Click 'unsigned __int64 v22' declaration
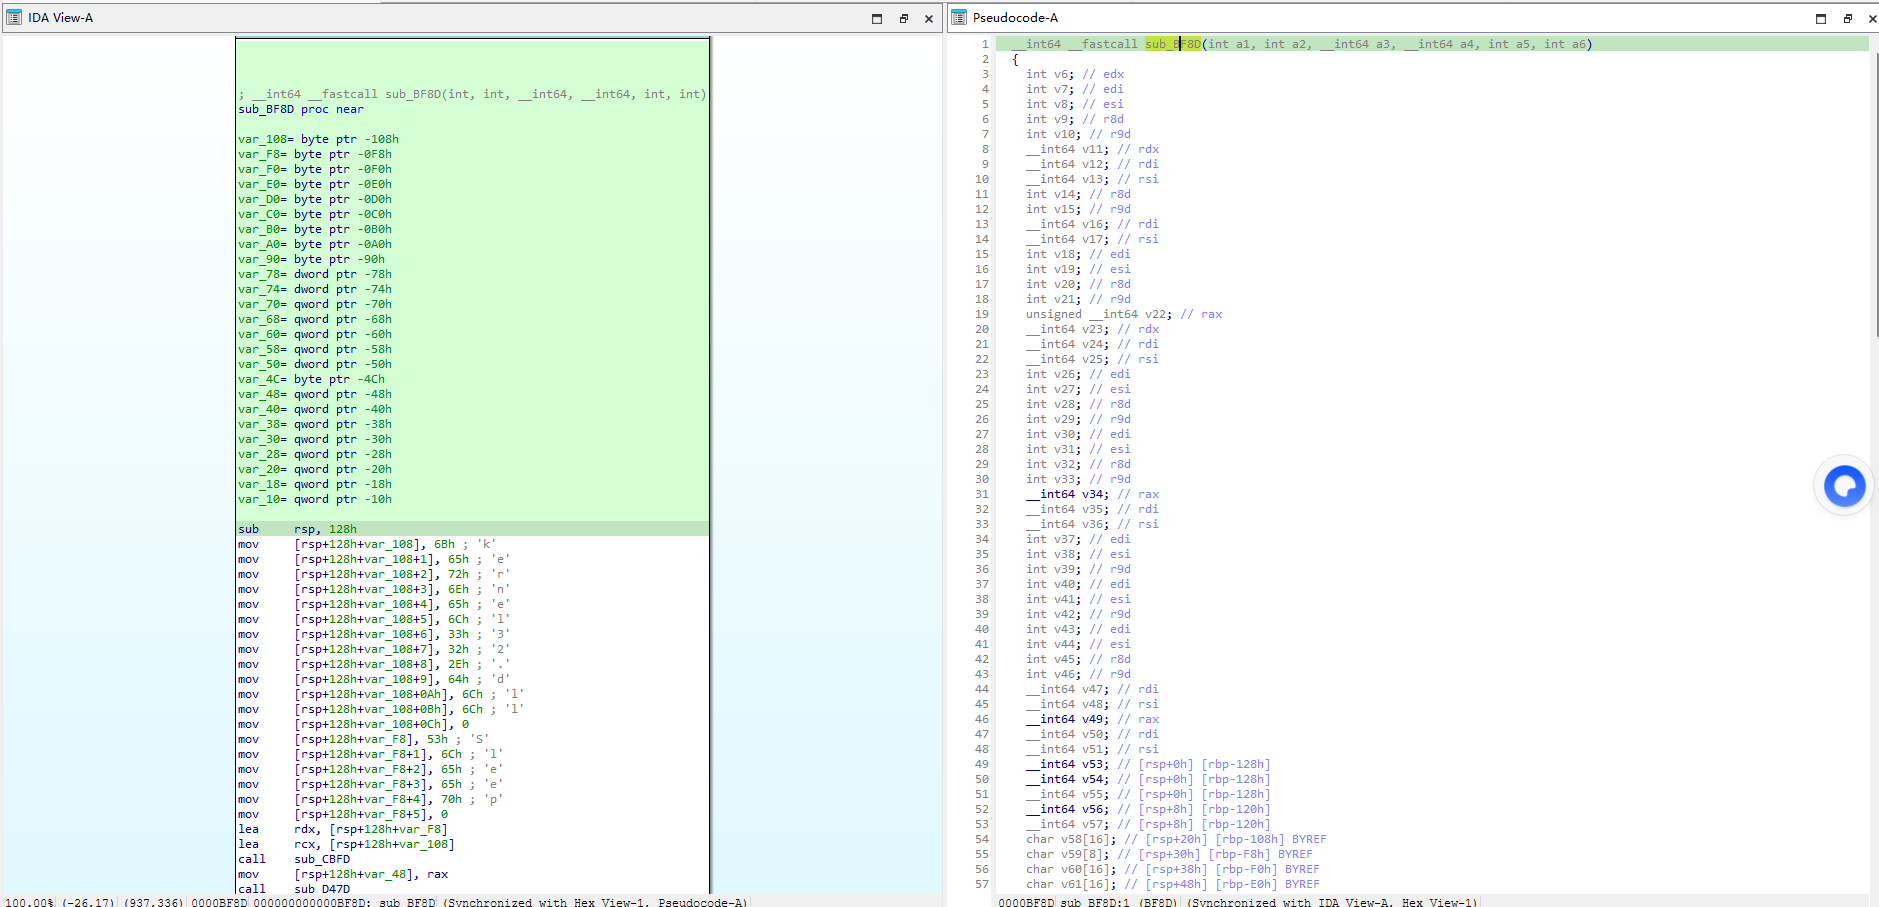Viewport: 1879px width, 907px height. pyautogui.click(x=1124, y=314)
